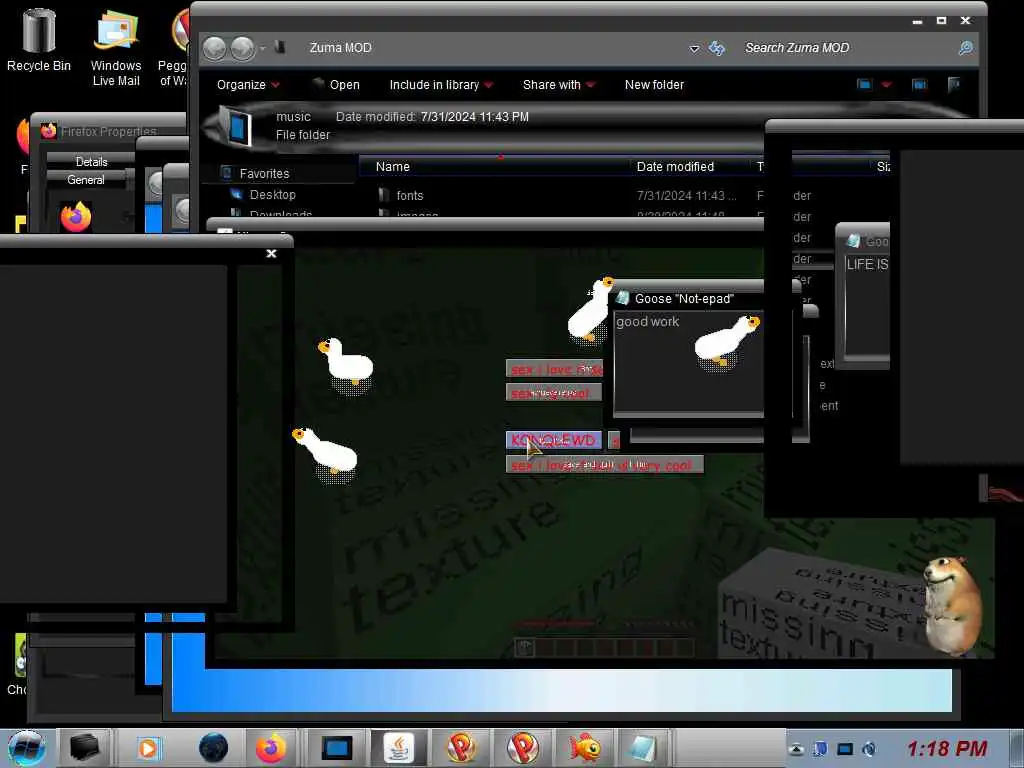The width and height of the screenshot is (1024, 768).
Task: Open the Peggle icon beside the Java icon
Action: pyautogui.click(x=460, y=748)
